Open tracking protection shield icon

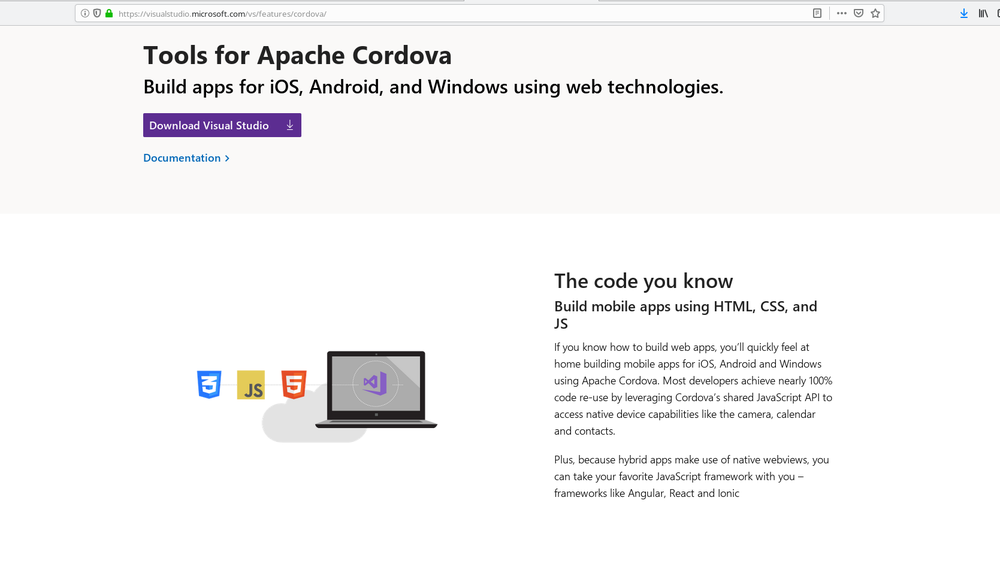point(97,13)
